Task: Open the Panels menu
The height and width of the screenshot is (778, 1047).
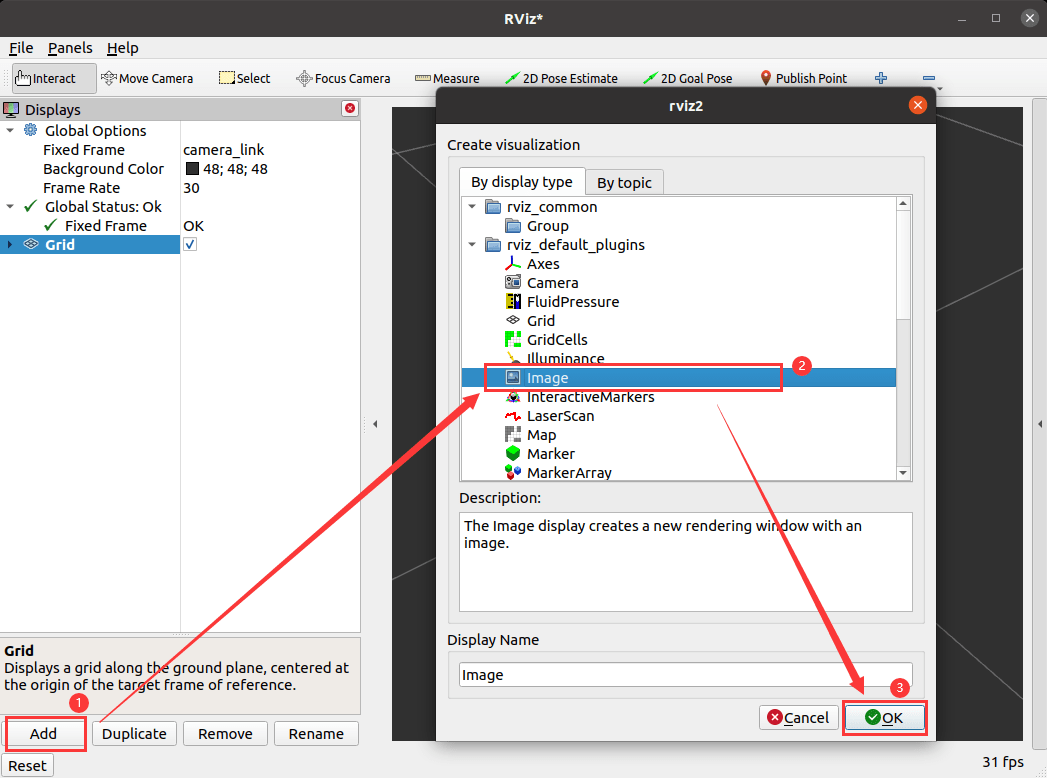Action: click(70, 48)
